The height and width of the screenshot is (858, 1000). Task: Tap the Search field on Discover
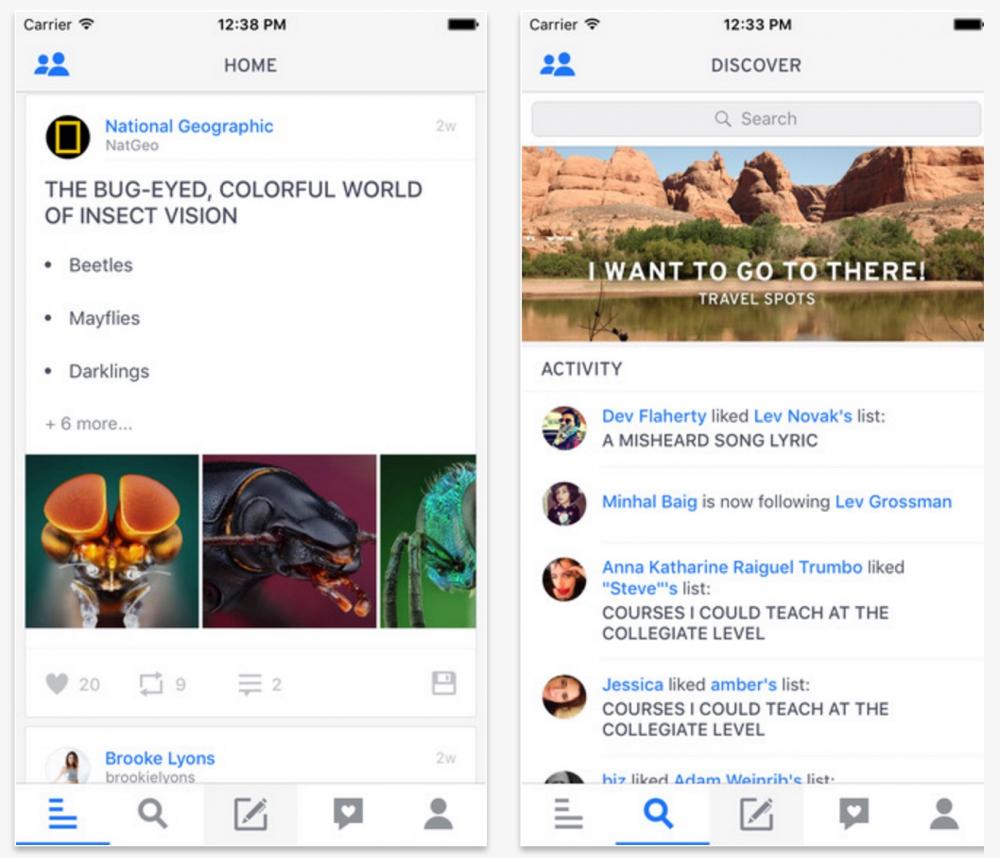(756, 119)
